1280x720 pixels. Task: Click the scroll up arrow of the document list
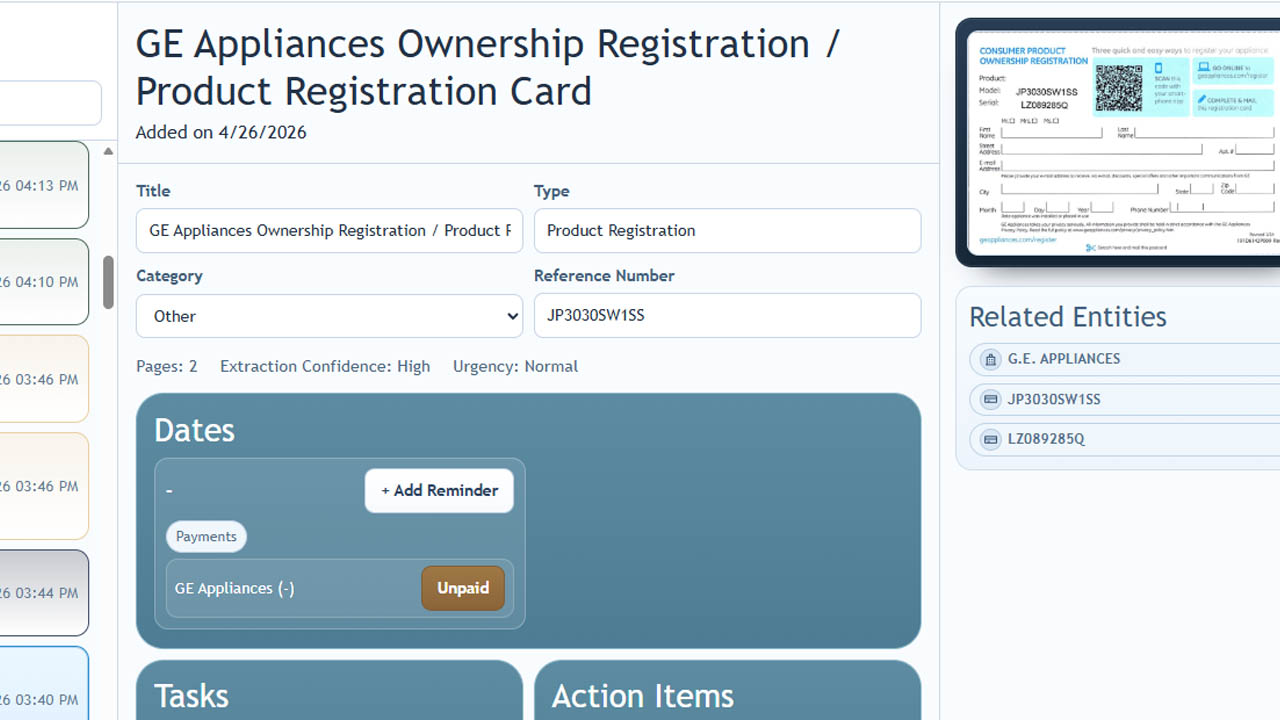108,152
